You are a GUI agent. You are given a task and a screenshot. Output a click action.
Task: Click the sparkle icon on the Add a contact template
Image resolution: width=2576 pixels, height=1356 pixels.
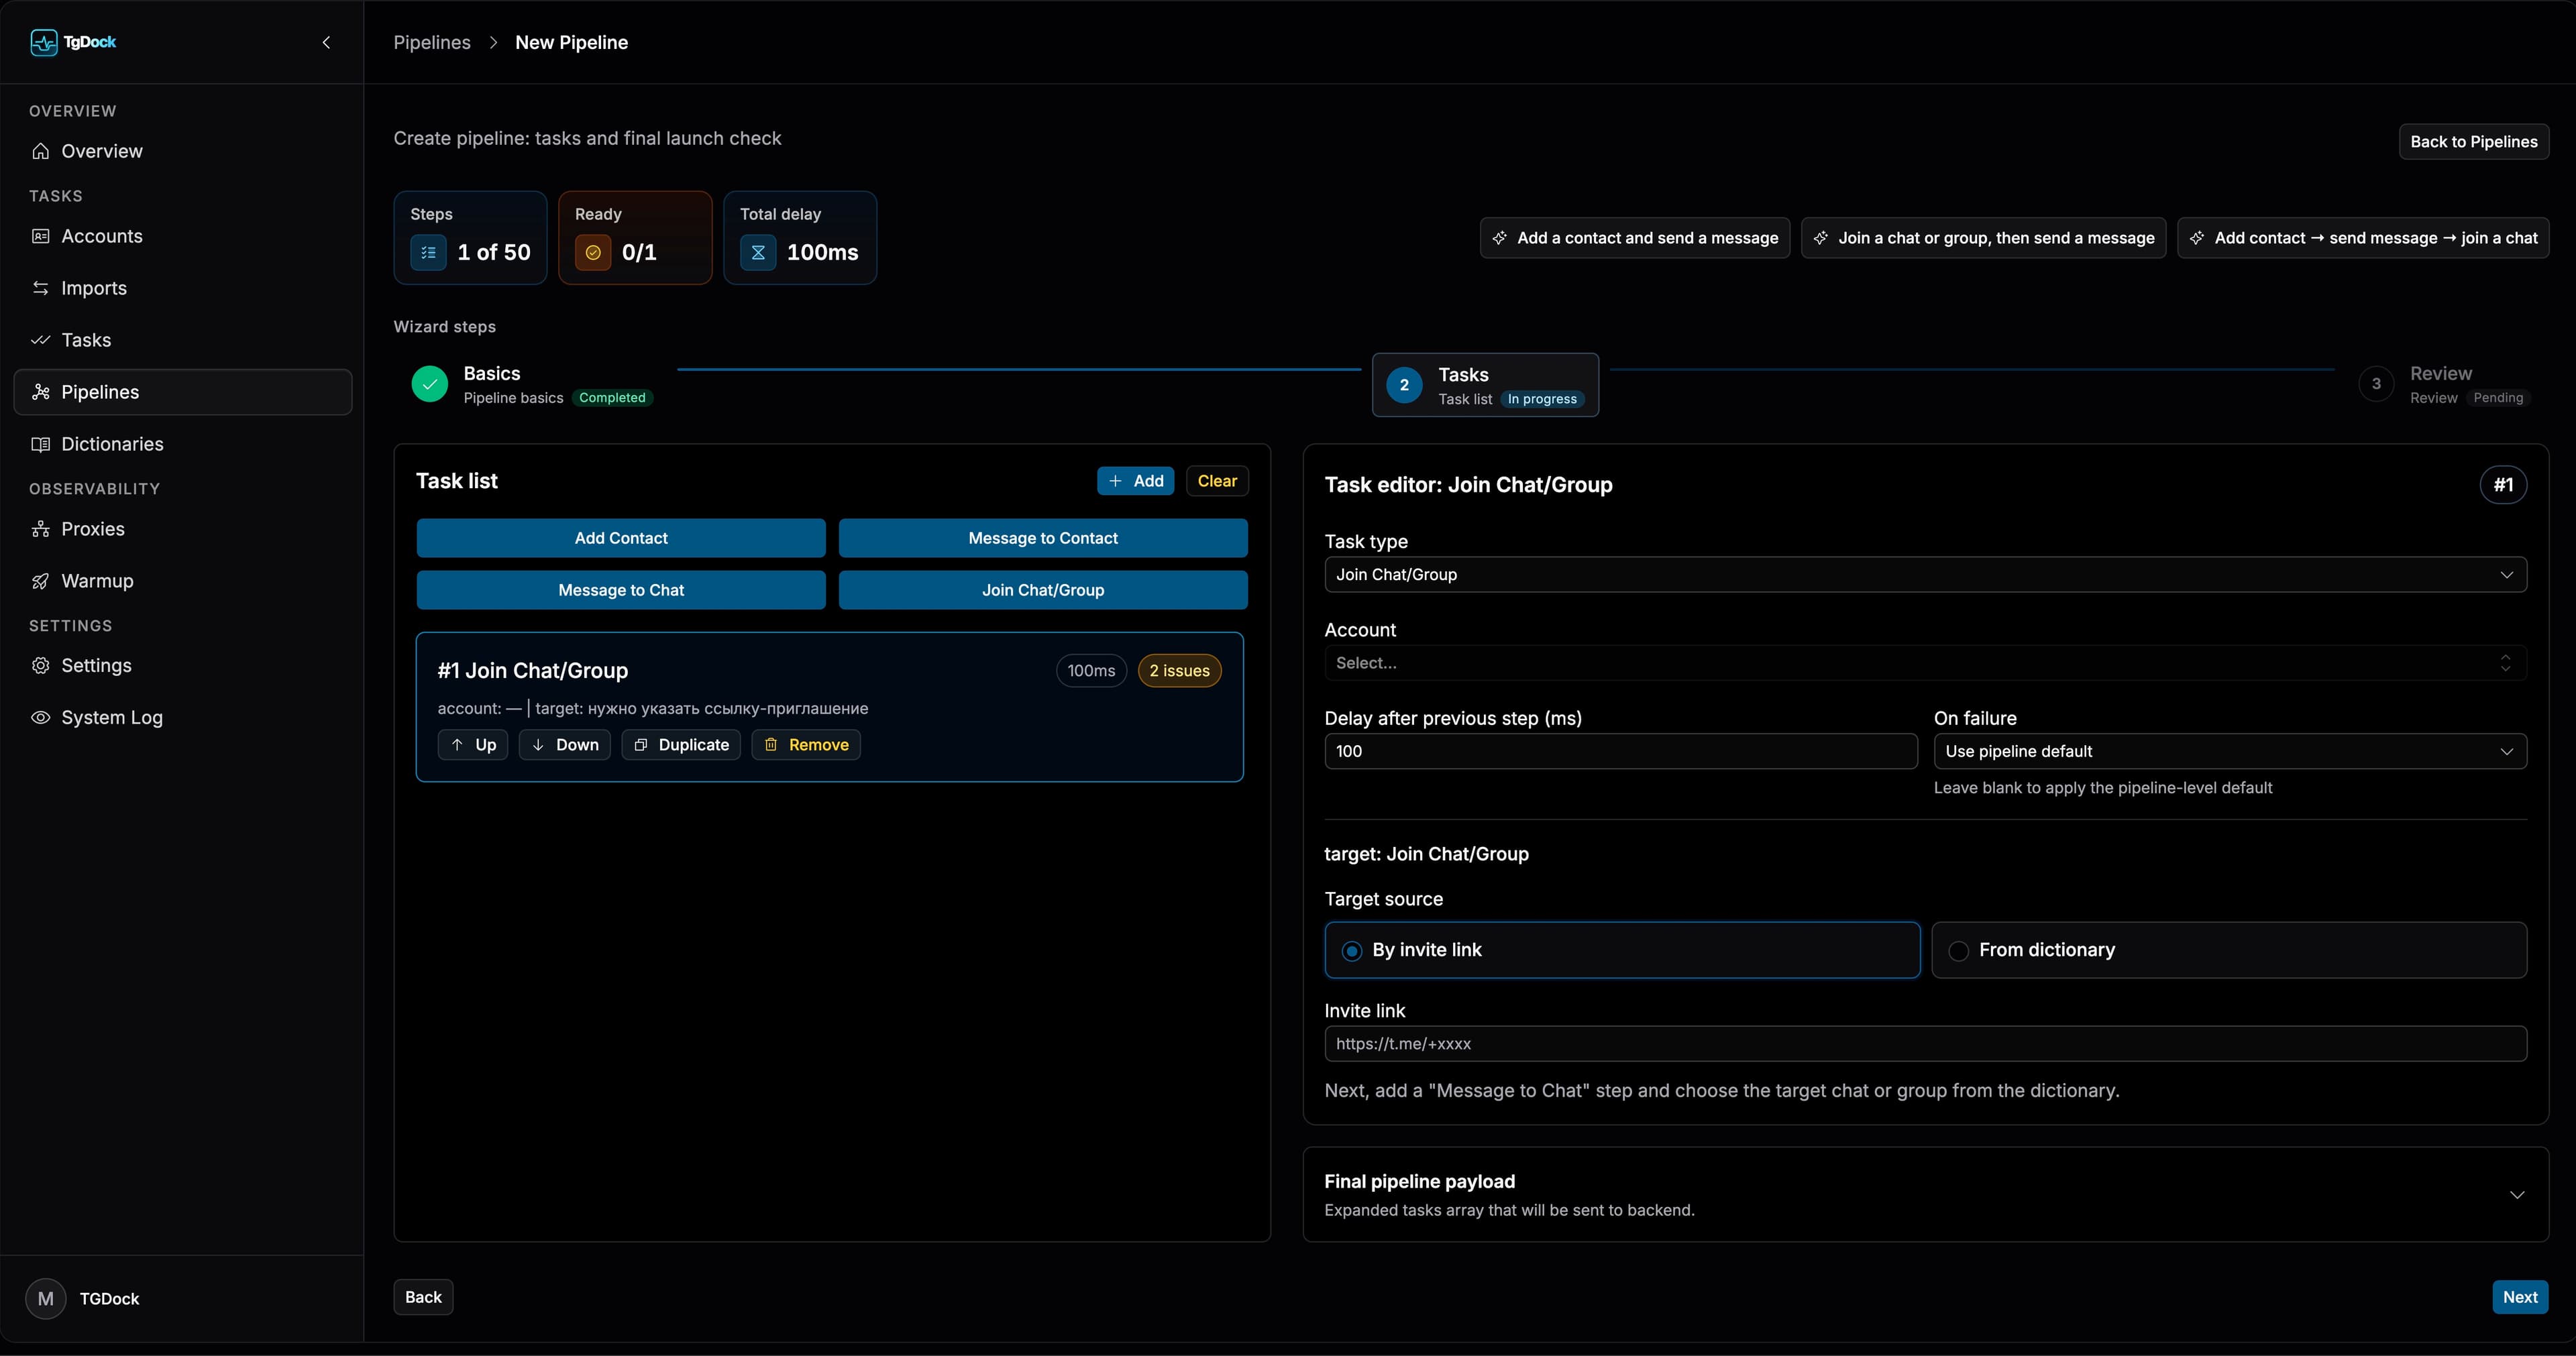(x=1499, y=238)
